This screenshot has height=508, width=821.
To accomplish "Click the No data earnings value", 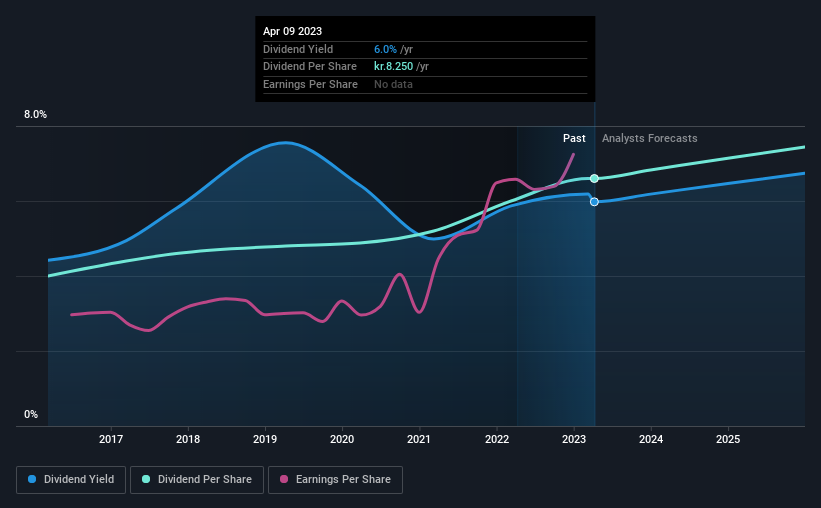I will pyautogui.click(x=393, y=84).
